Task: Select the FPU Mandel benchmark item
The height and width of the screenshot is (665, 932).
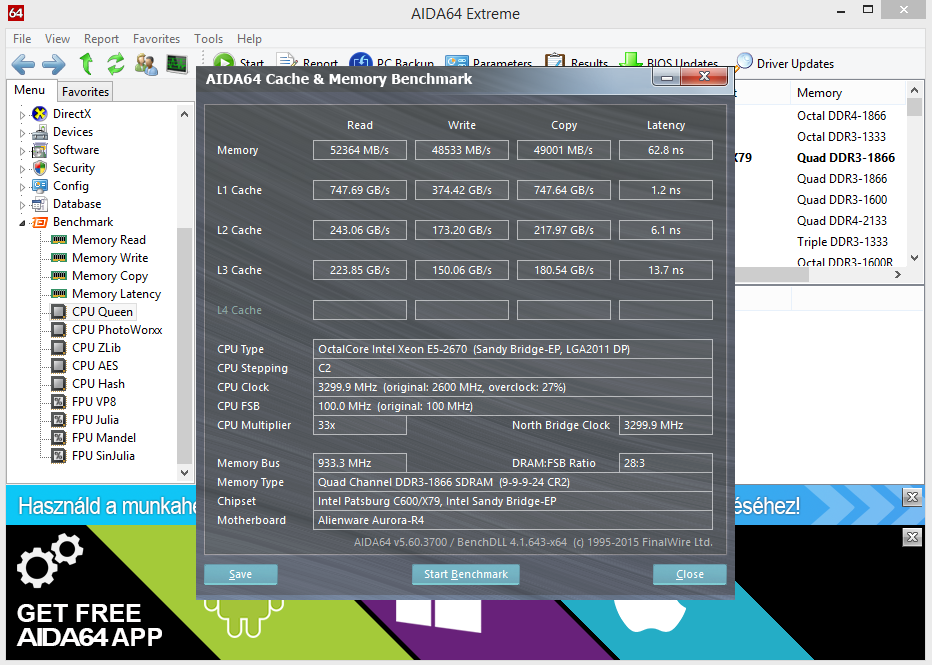Action: click(103, 438)
